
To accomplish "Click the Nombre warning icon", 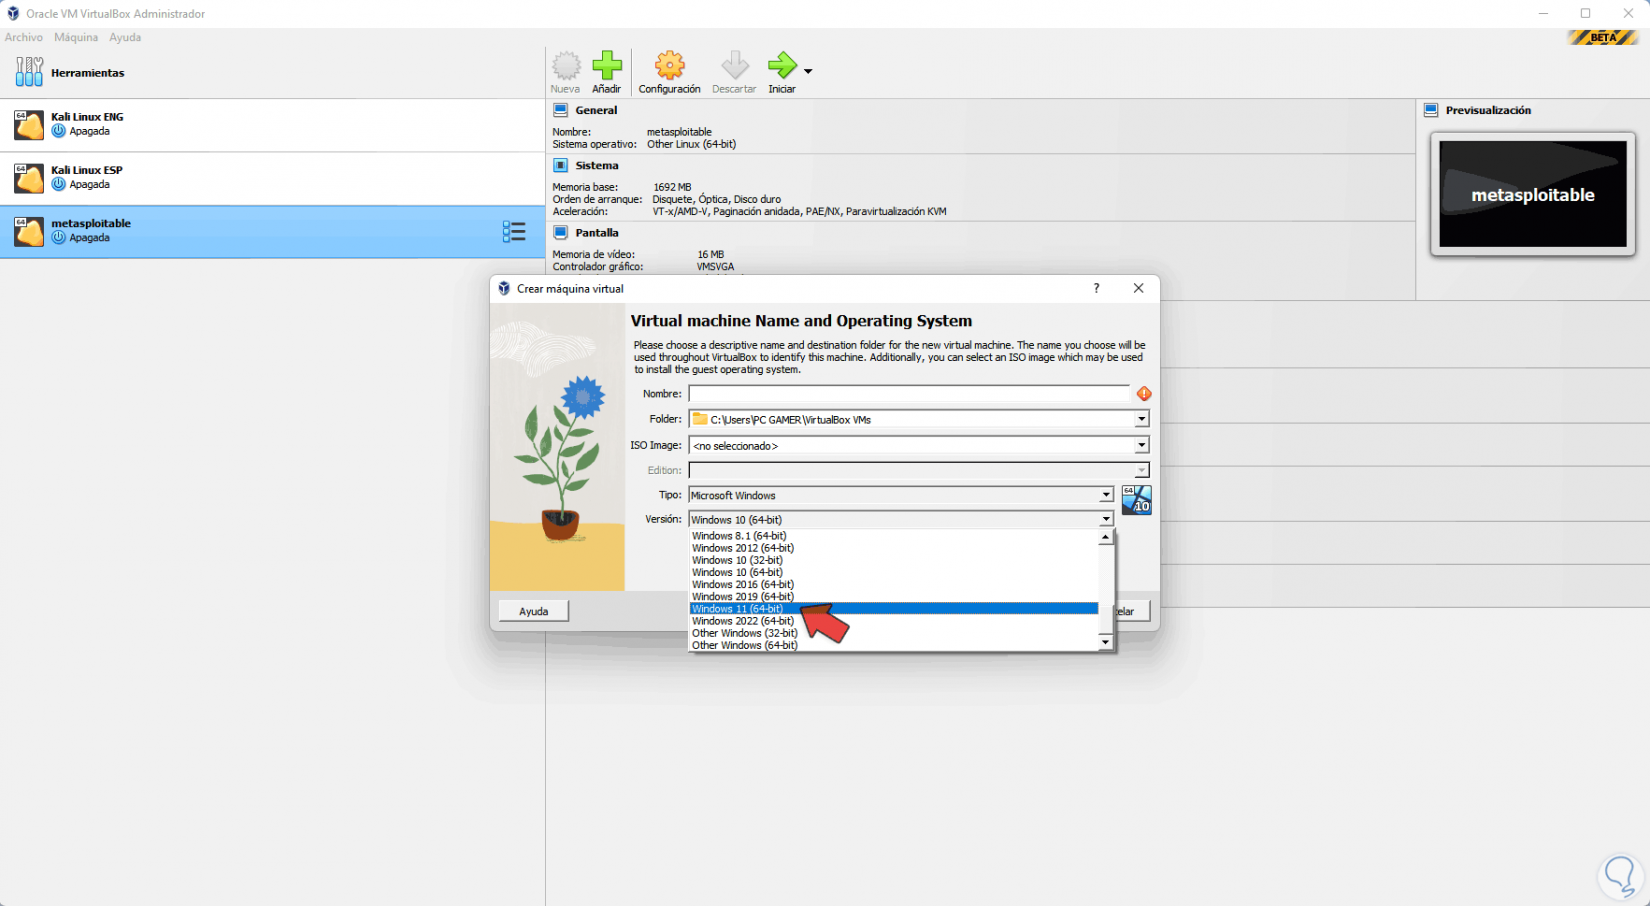I will pos(1144,394).
